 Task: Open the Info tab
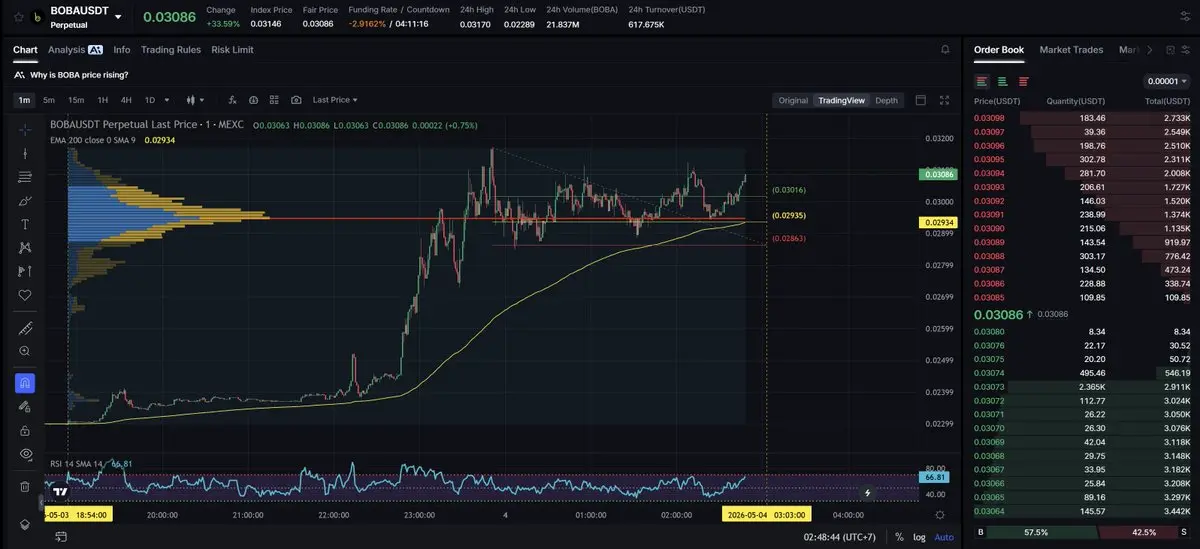pos(122,49)
